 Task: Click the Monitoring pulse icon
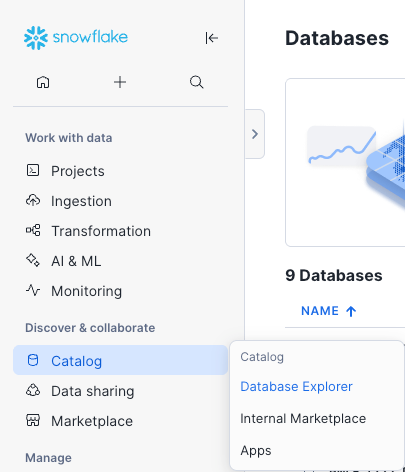click(33, 290)
